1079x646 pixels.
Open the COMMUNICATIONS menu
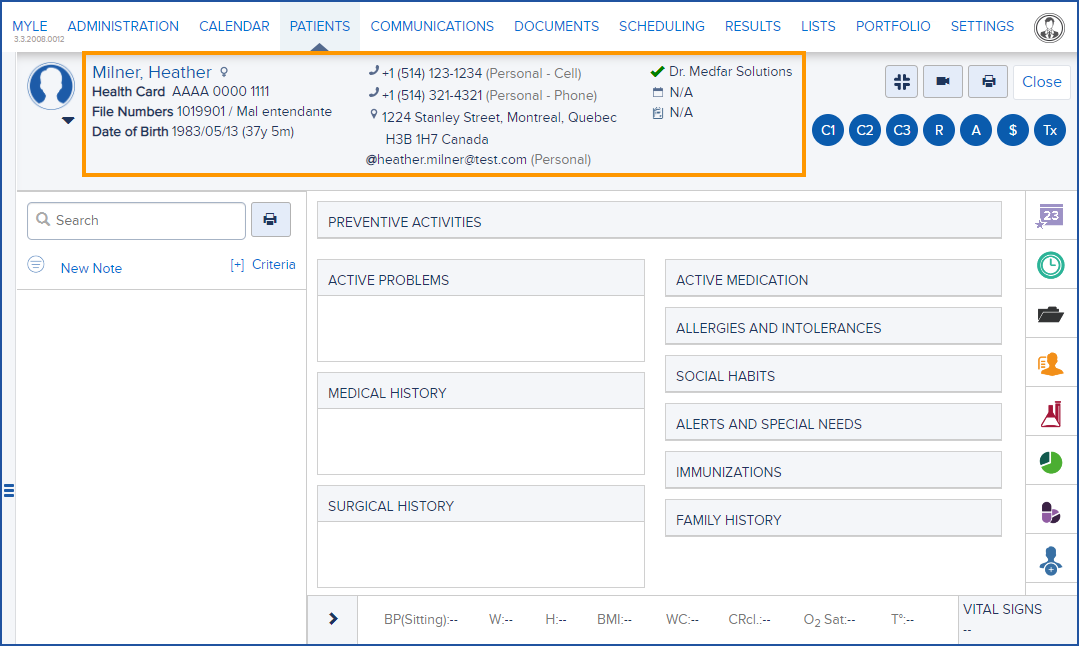pos(432,26)
